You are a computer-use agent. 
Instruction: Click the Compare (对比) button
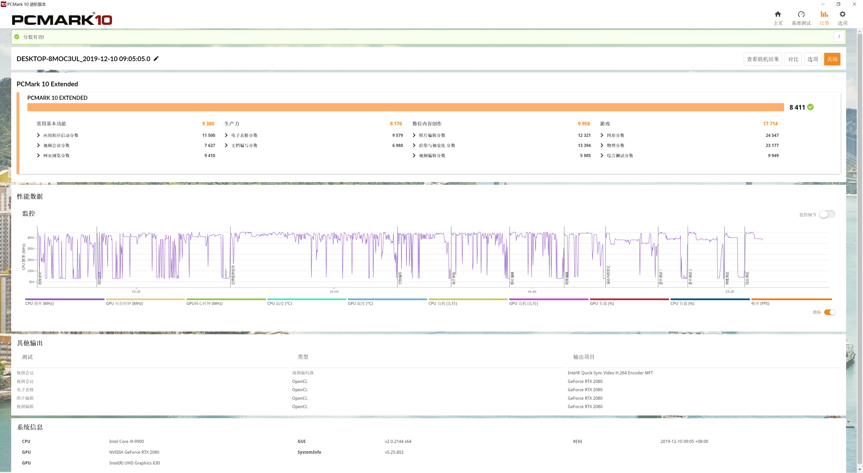pyautogui.click(x=793, y=59)
